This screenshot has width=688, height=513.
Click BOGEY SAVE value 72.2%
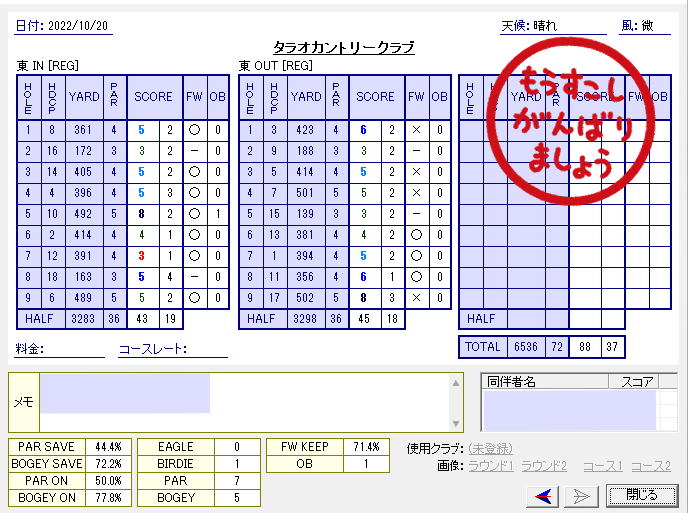click(108, 464)
